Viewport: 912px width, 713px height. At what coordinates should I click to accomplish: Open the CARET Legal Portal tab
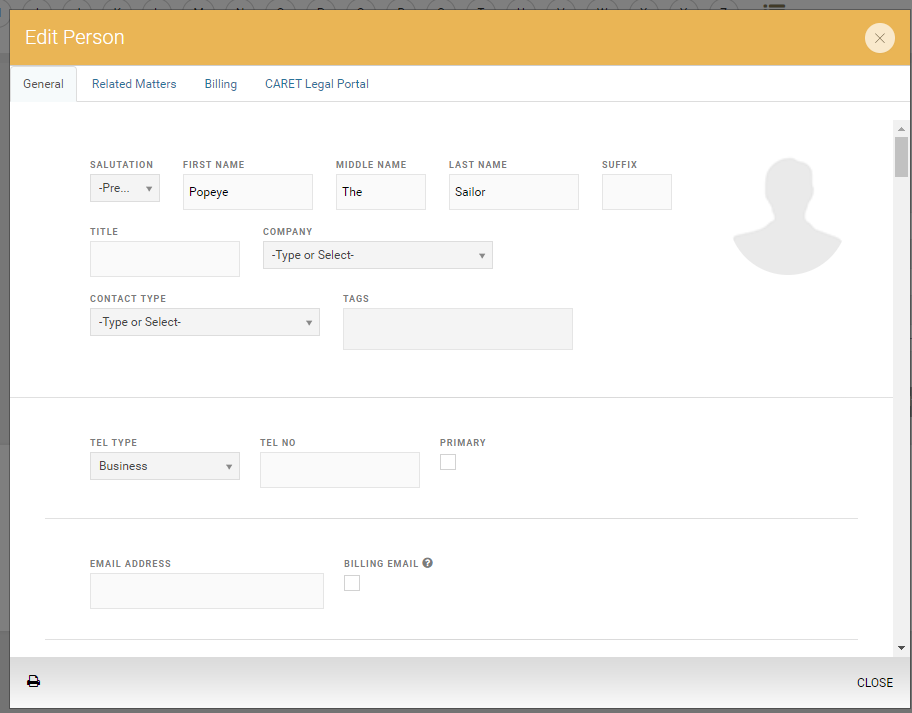point(317,84)
